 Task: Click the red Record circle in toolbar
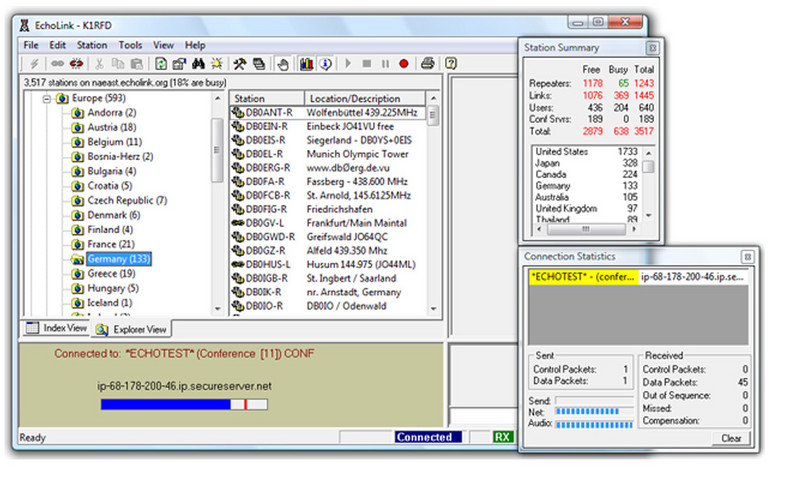[404, 64]
